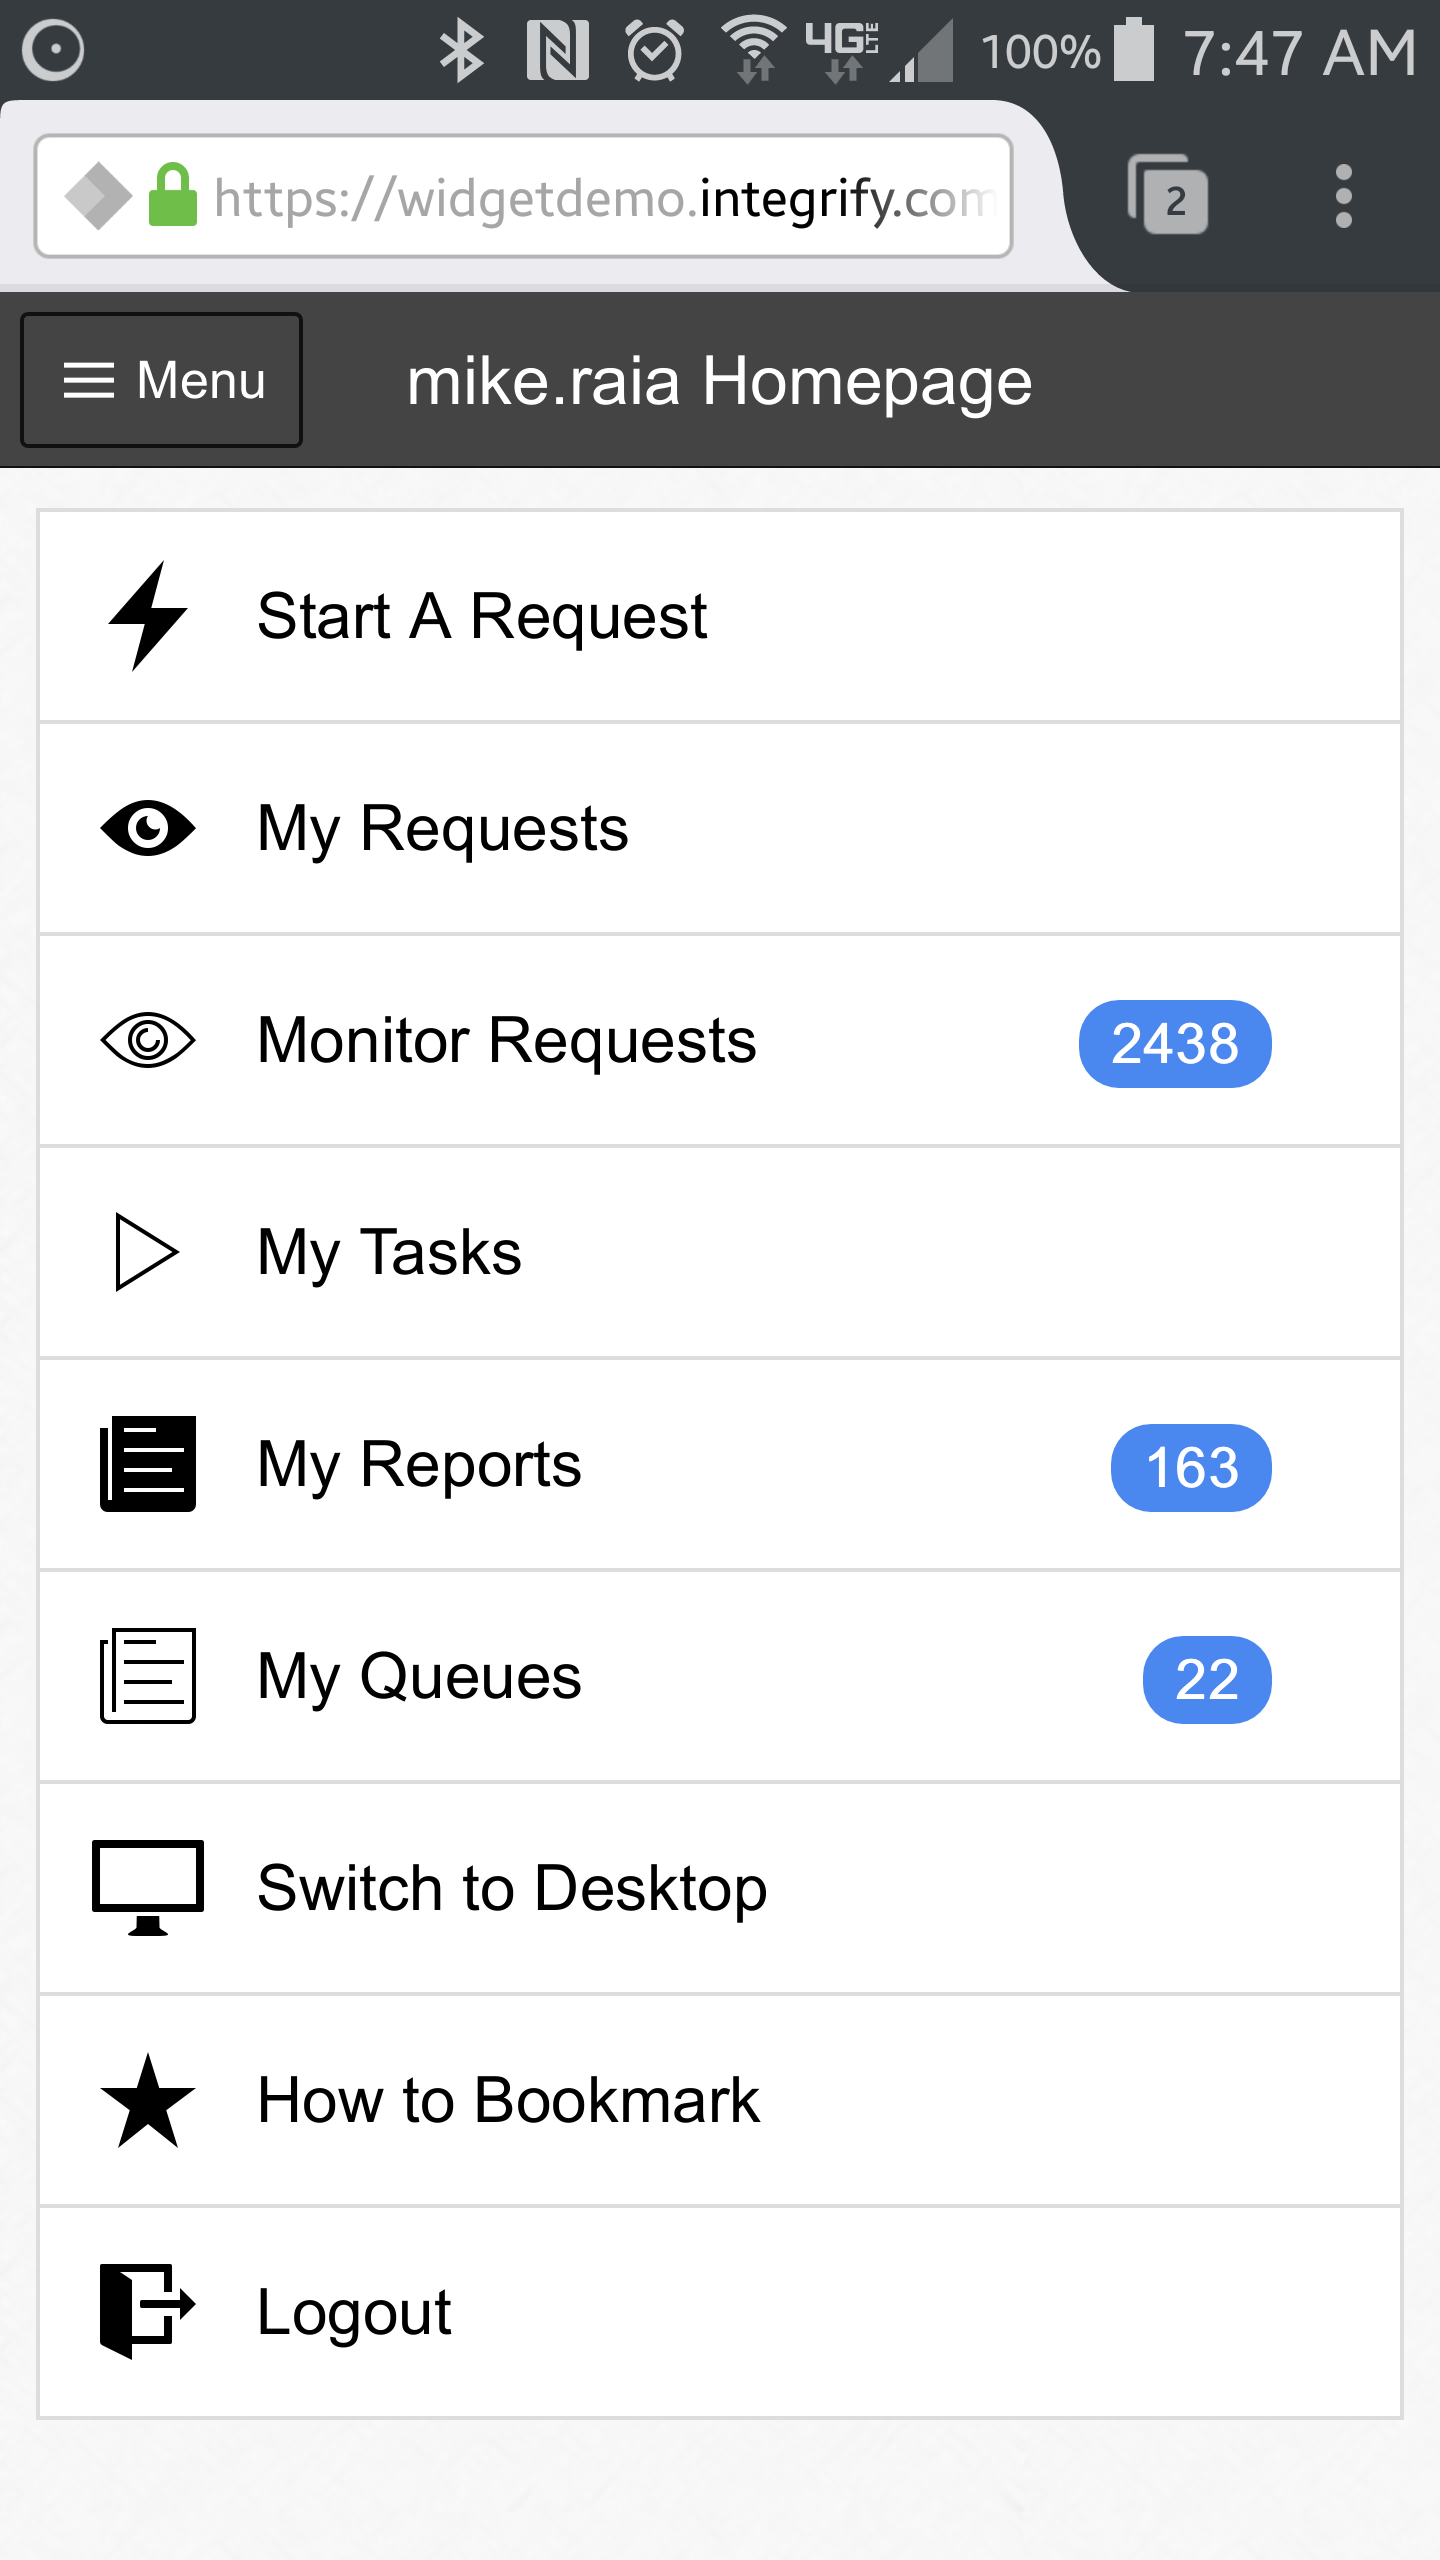The width and height of the screenshot is (1440, 2560).
Task: Open the browser three-dot overflow menu
Action: point(1344,196)
